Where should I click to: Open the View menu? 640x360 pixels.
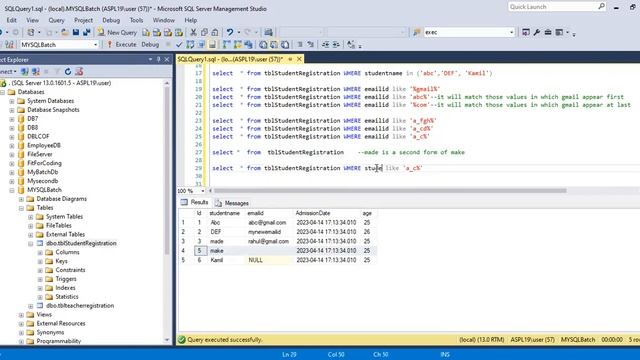(32, 20)
